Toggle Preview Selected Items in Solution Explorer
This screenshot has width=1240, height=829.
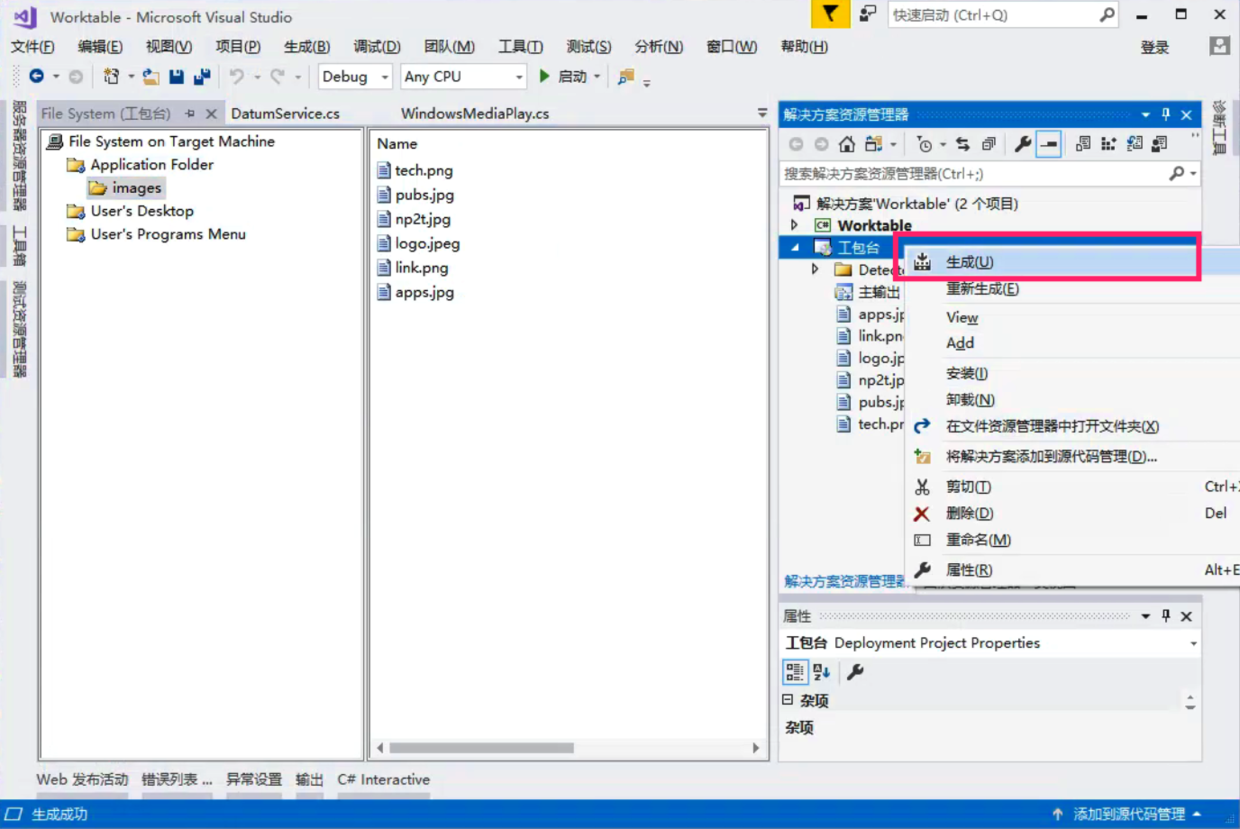1048,144
